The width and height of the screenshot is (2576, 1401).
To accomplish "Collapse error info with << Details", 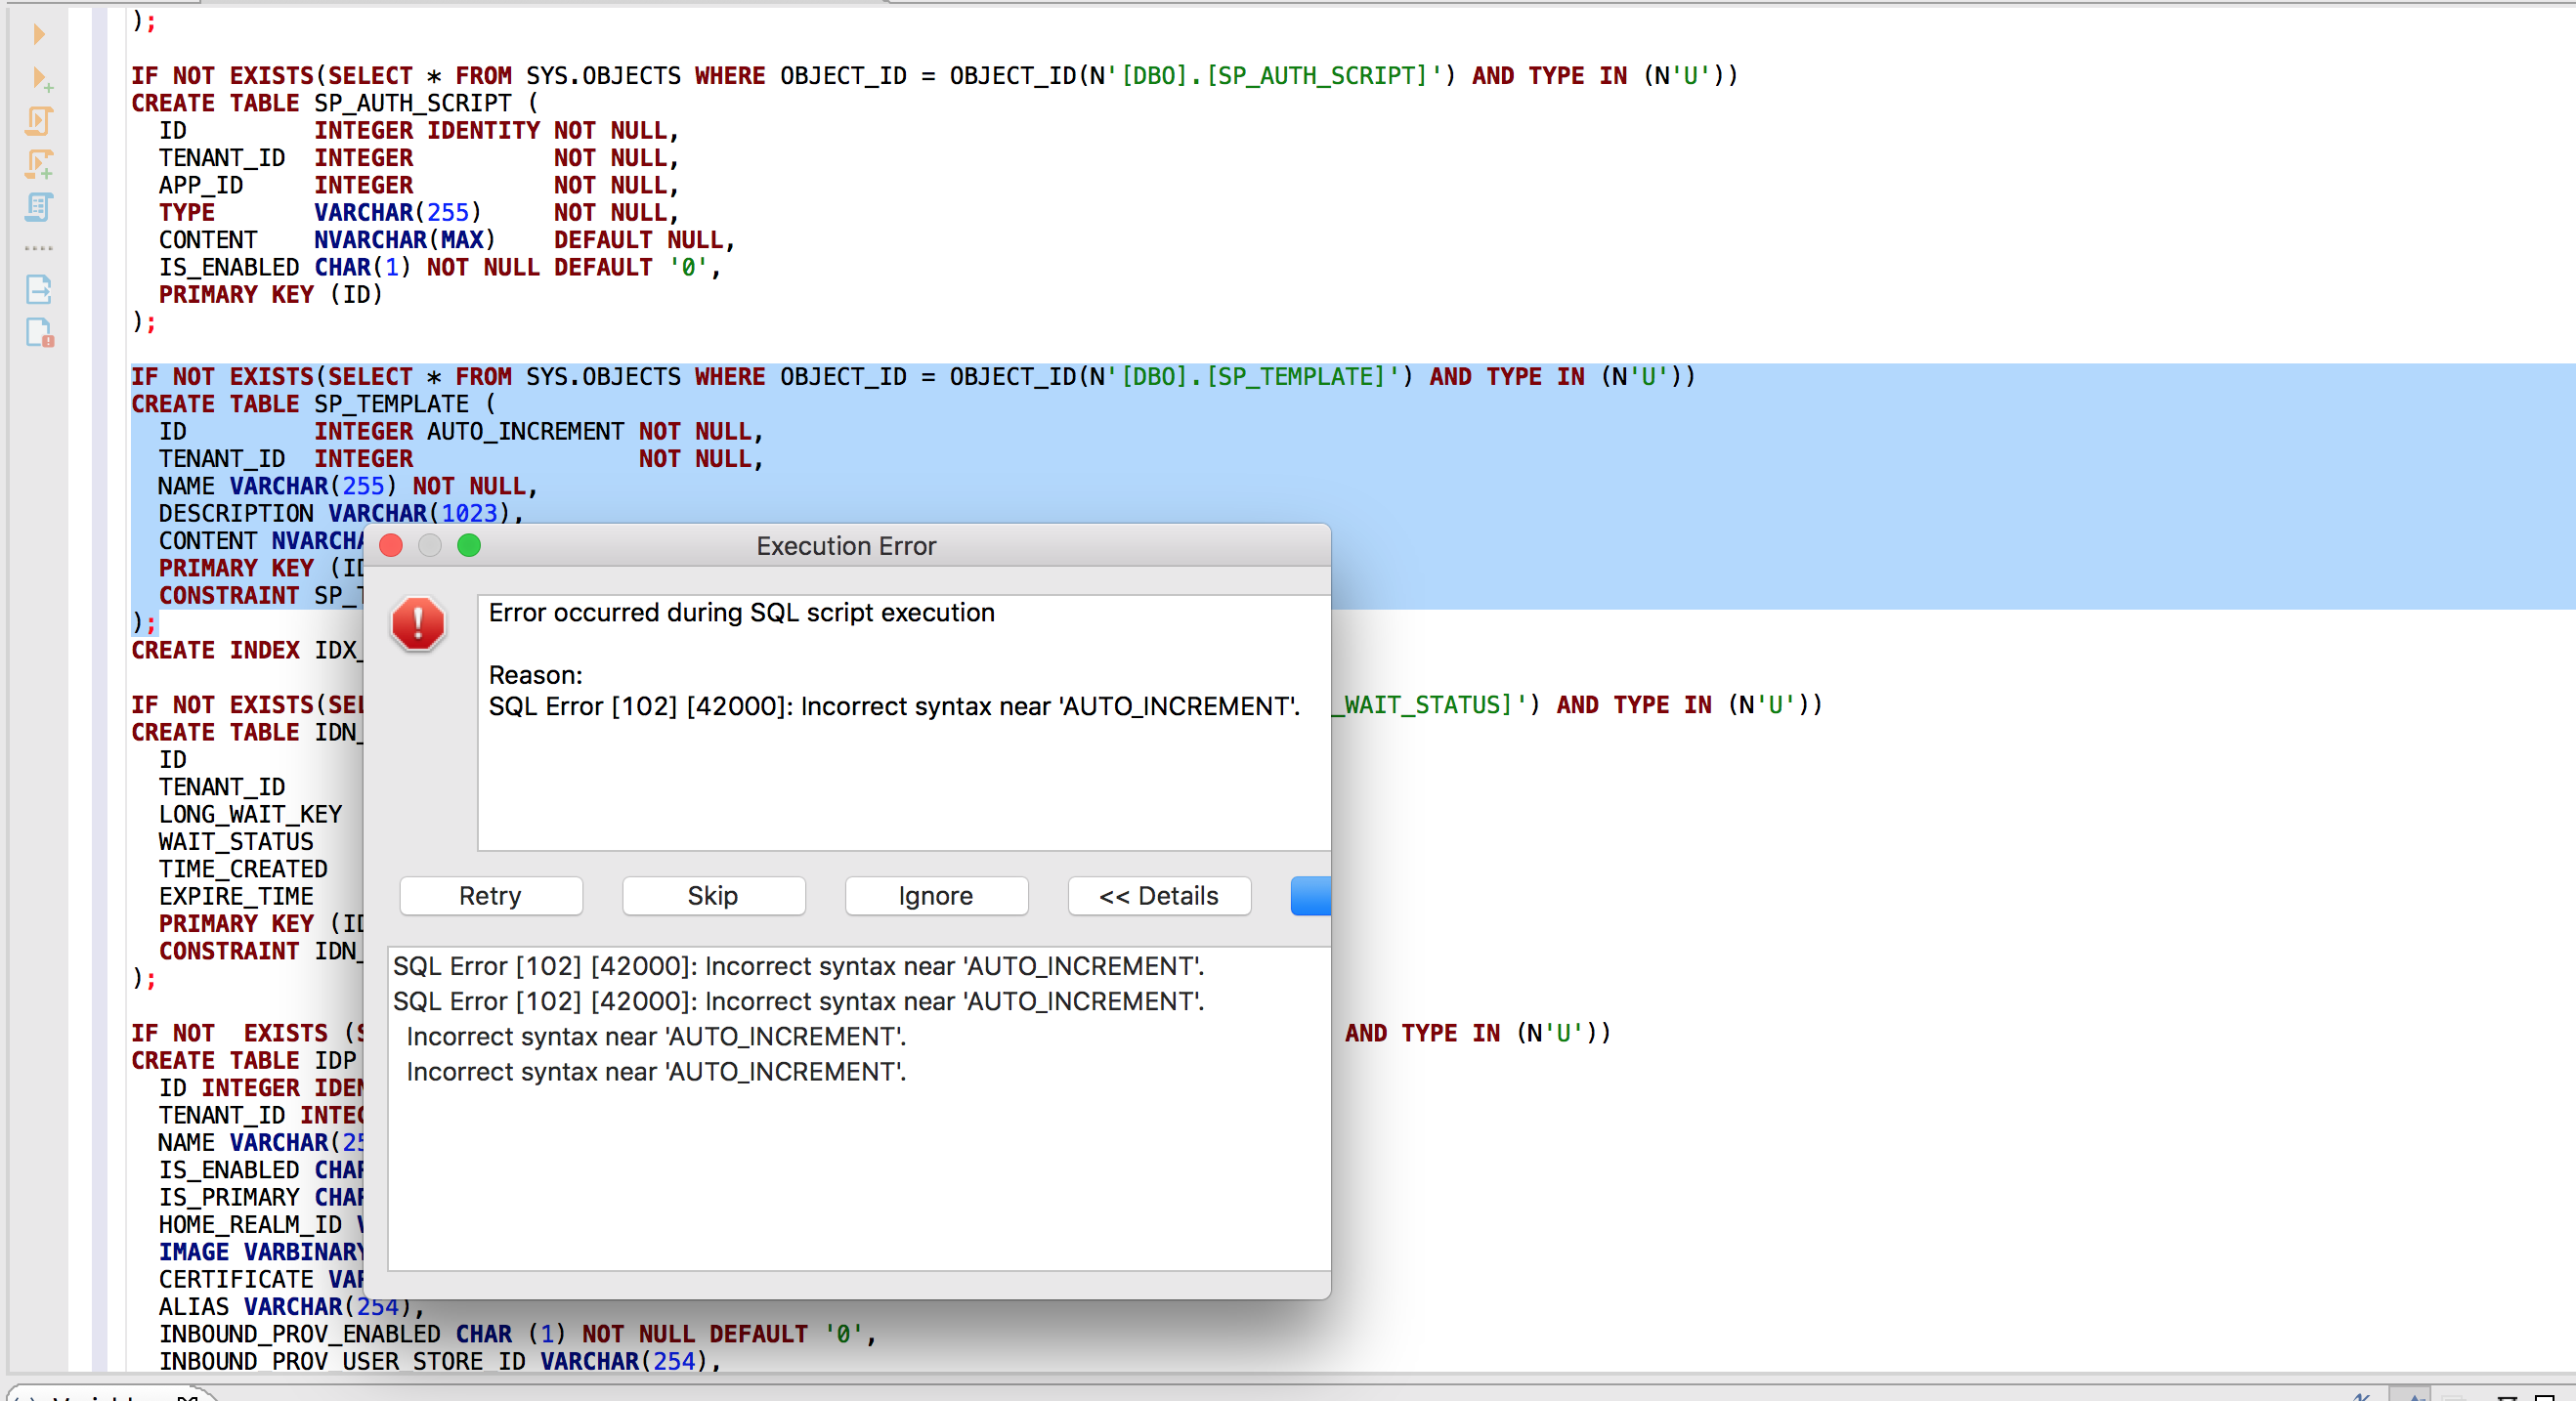I will tap(1158, 896).
